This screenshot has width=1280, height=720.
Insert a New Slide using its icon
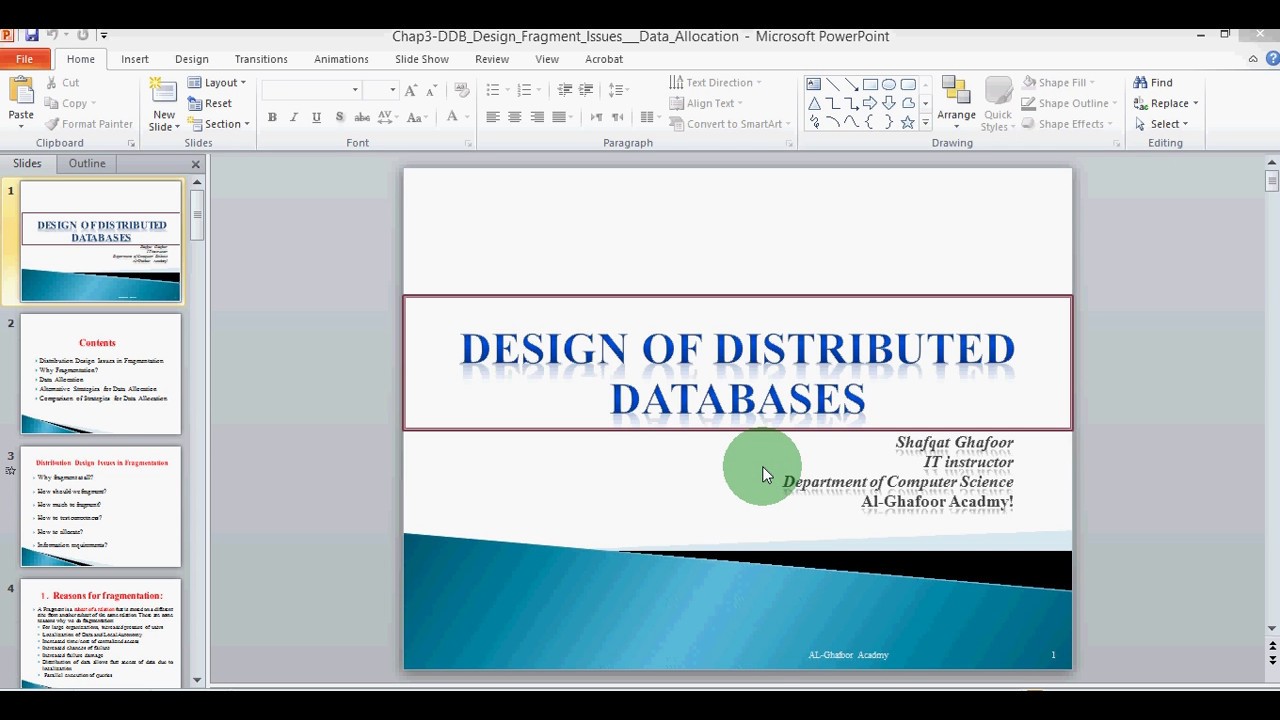163,91
